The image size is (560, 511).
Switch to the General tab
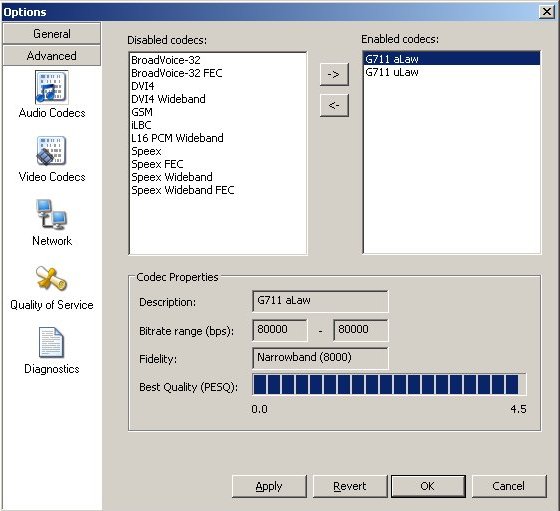pyautogui.click(x=52, y=34)
